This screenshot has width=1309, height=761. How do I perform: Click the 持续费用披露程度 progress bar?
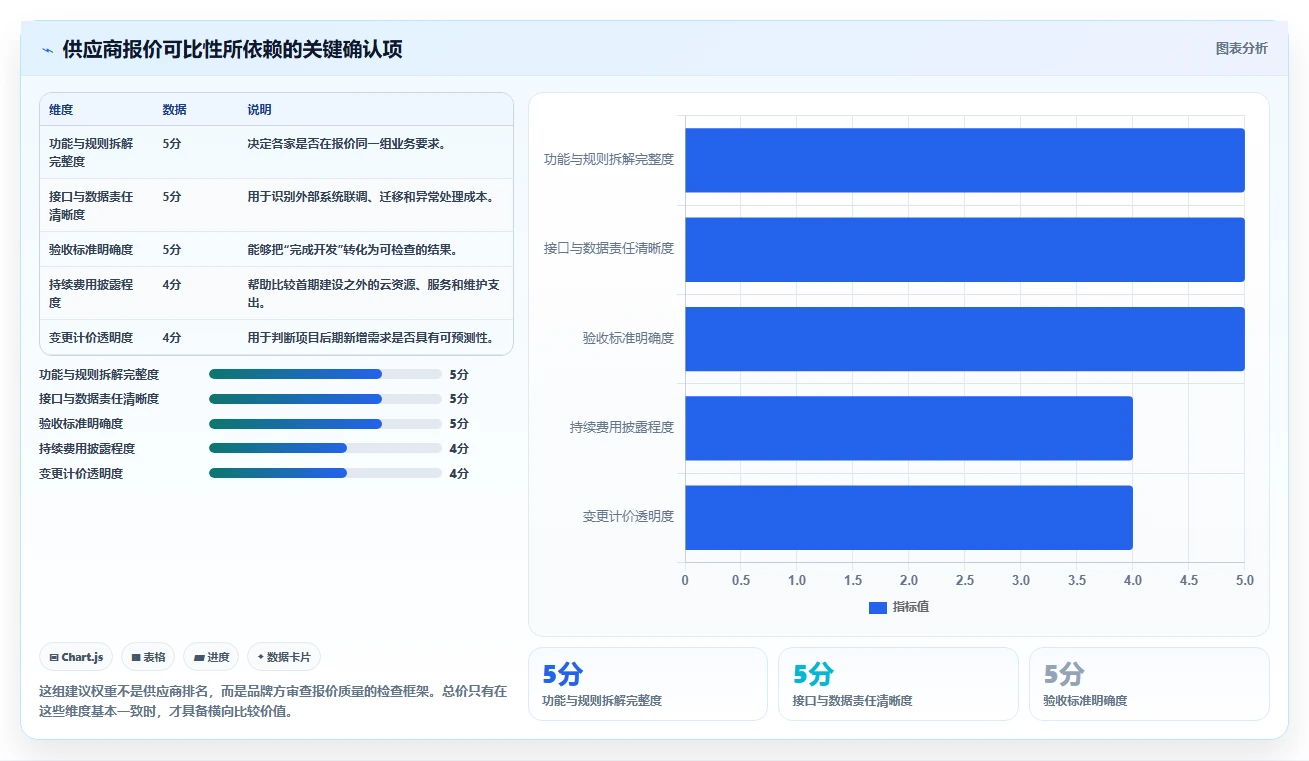[325, 449]
